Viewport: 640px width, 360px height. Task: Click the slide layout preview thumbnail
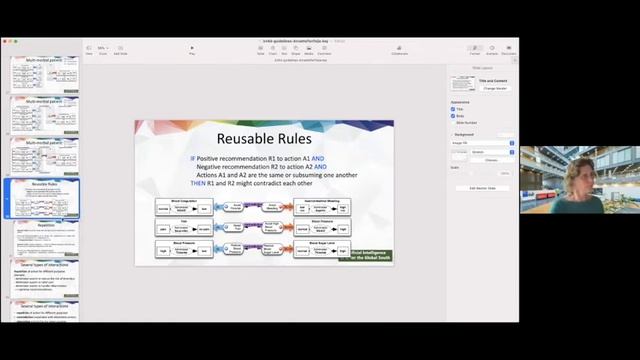point(463,84)
